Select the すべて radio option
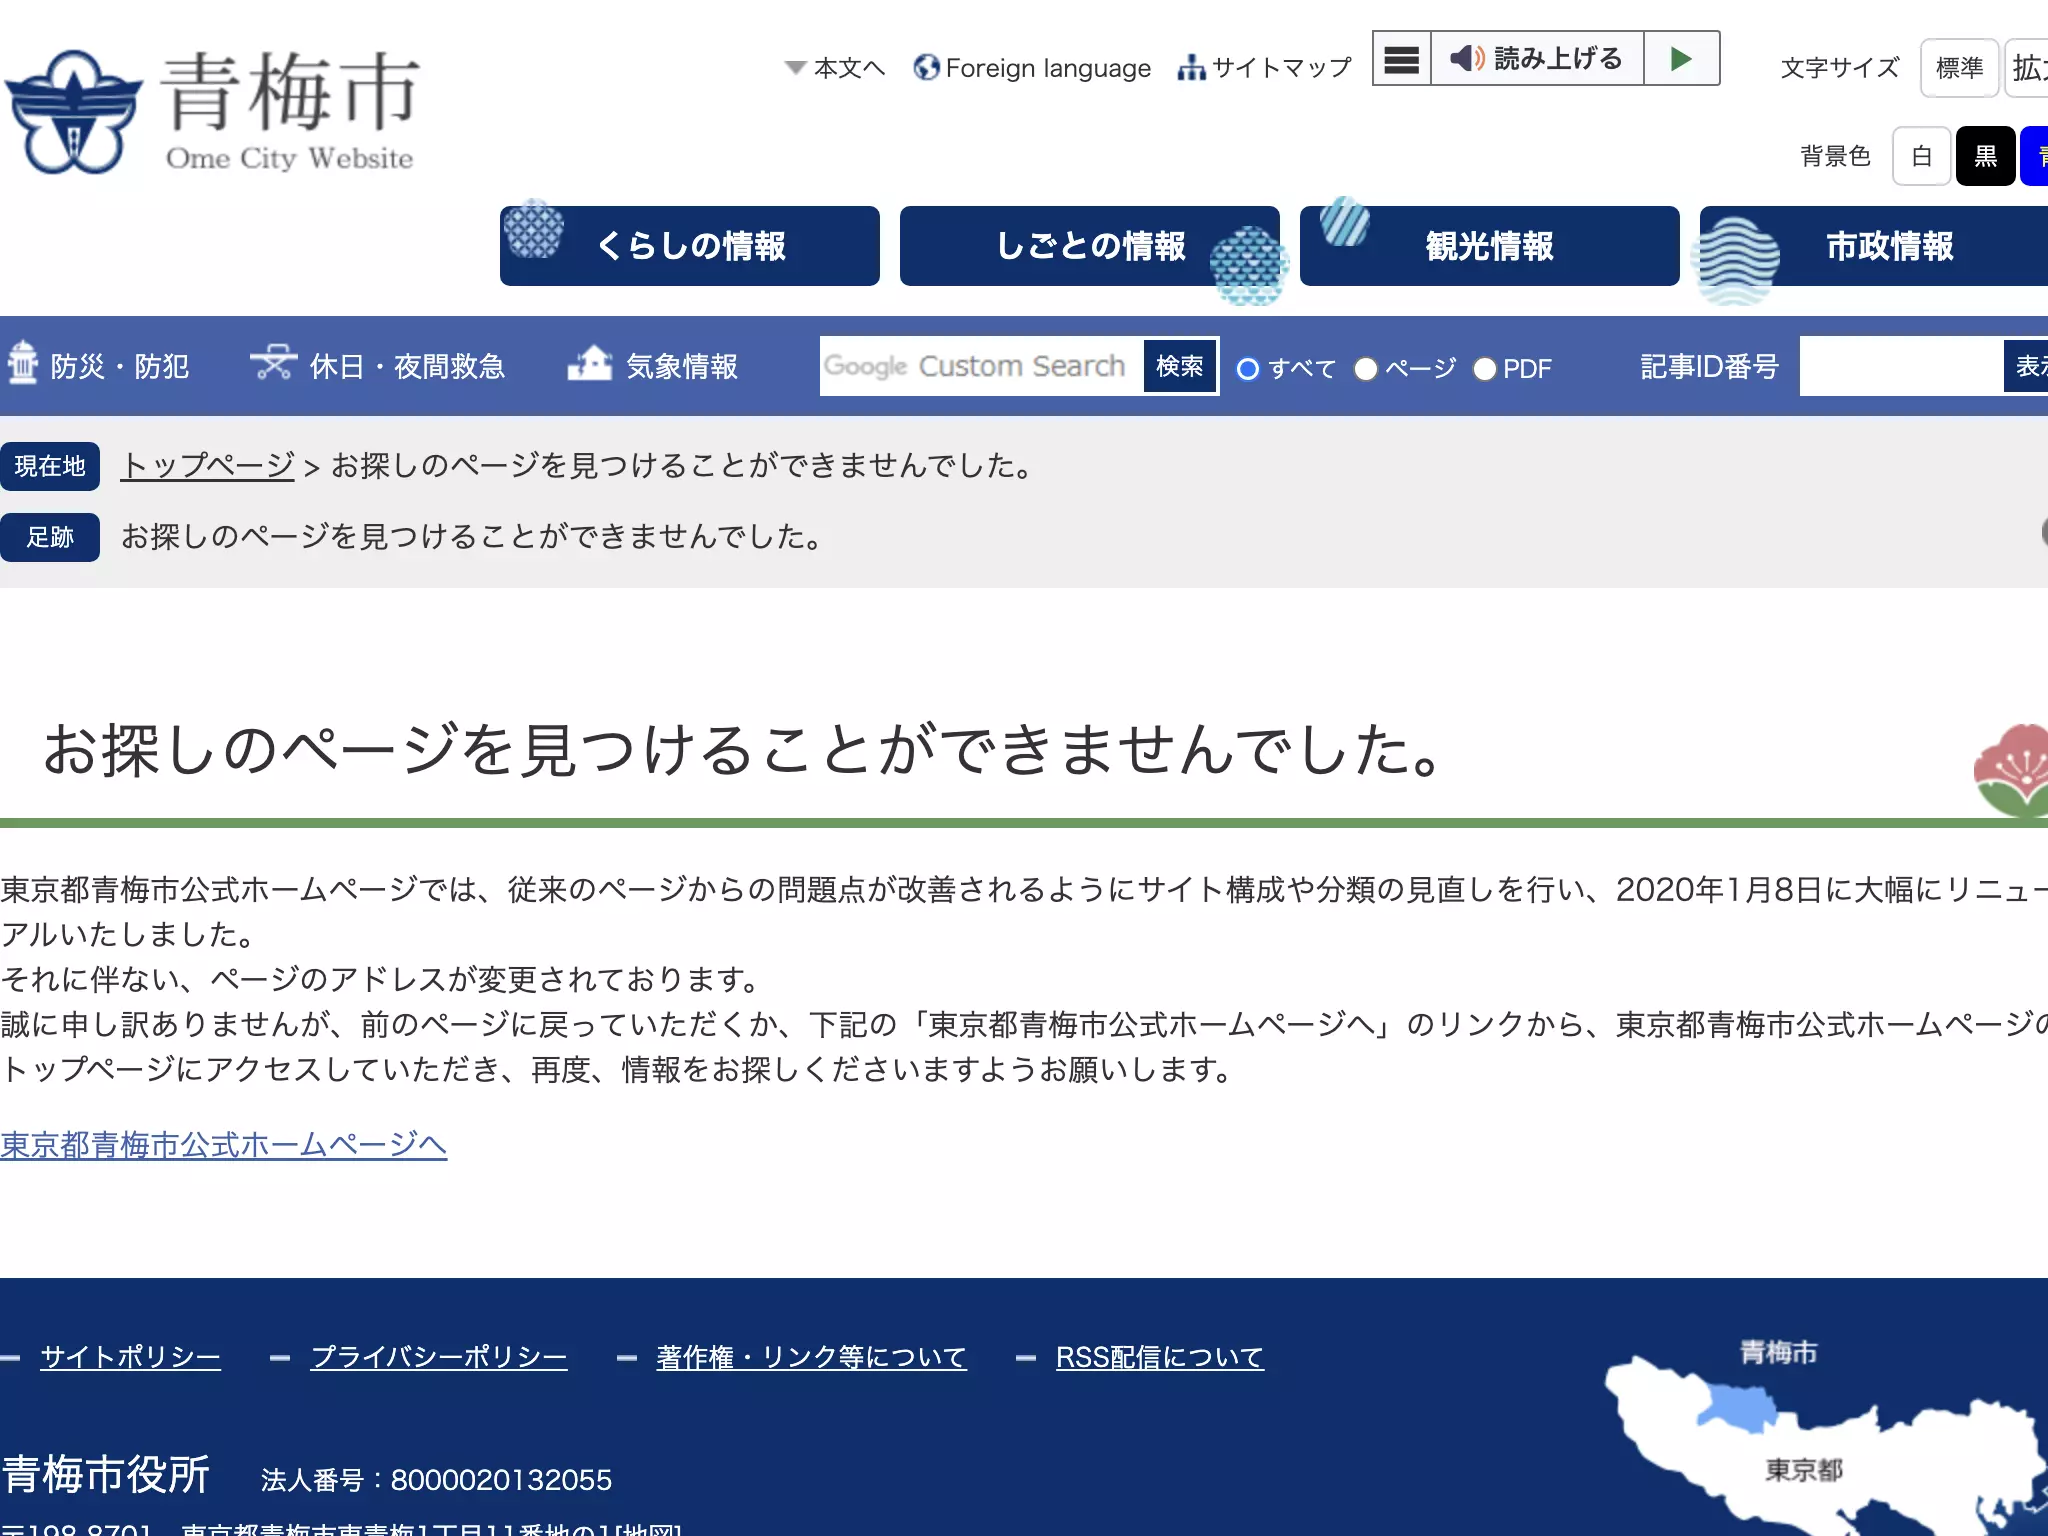The height and width of the screenshot is (1536, 2048). [1247, 369]
